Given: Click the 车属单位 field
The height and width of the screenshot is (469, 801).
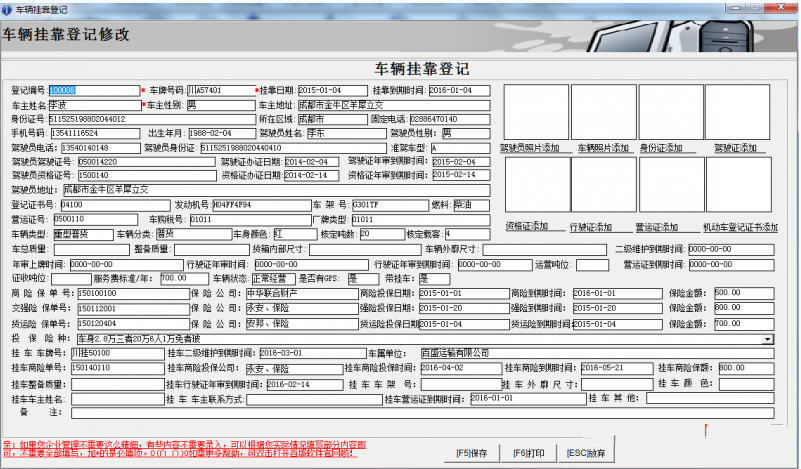Looking at the screenshot, I should pyautogui.click(x=597, y=354).
